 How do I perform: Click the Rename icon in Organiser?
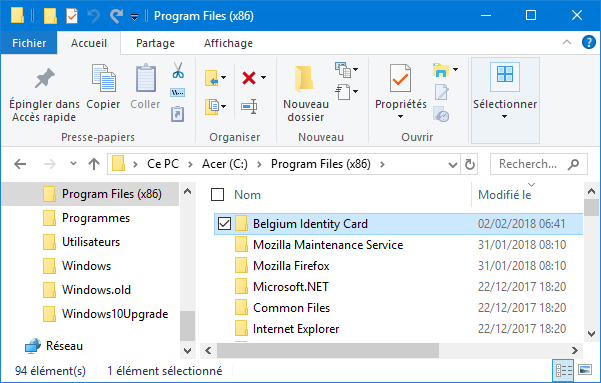pos(249,106)
